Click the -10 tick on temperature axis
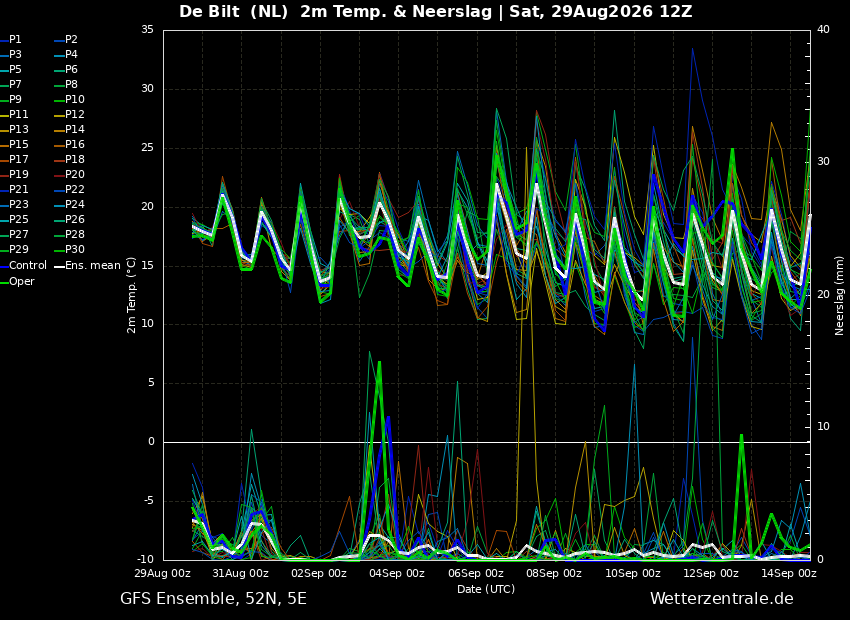 [x=145, y=559]
